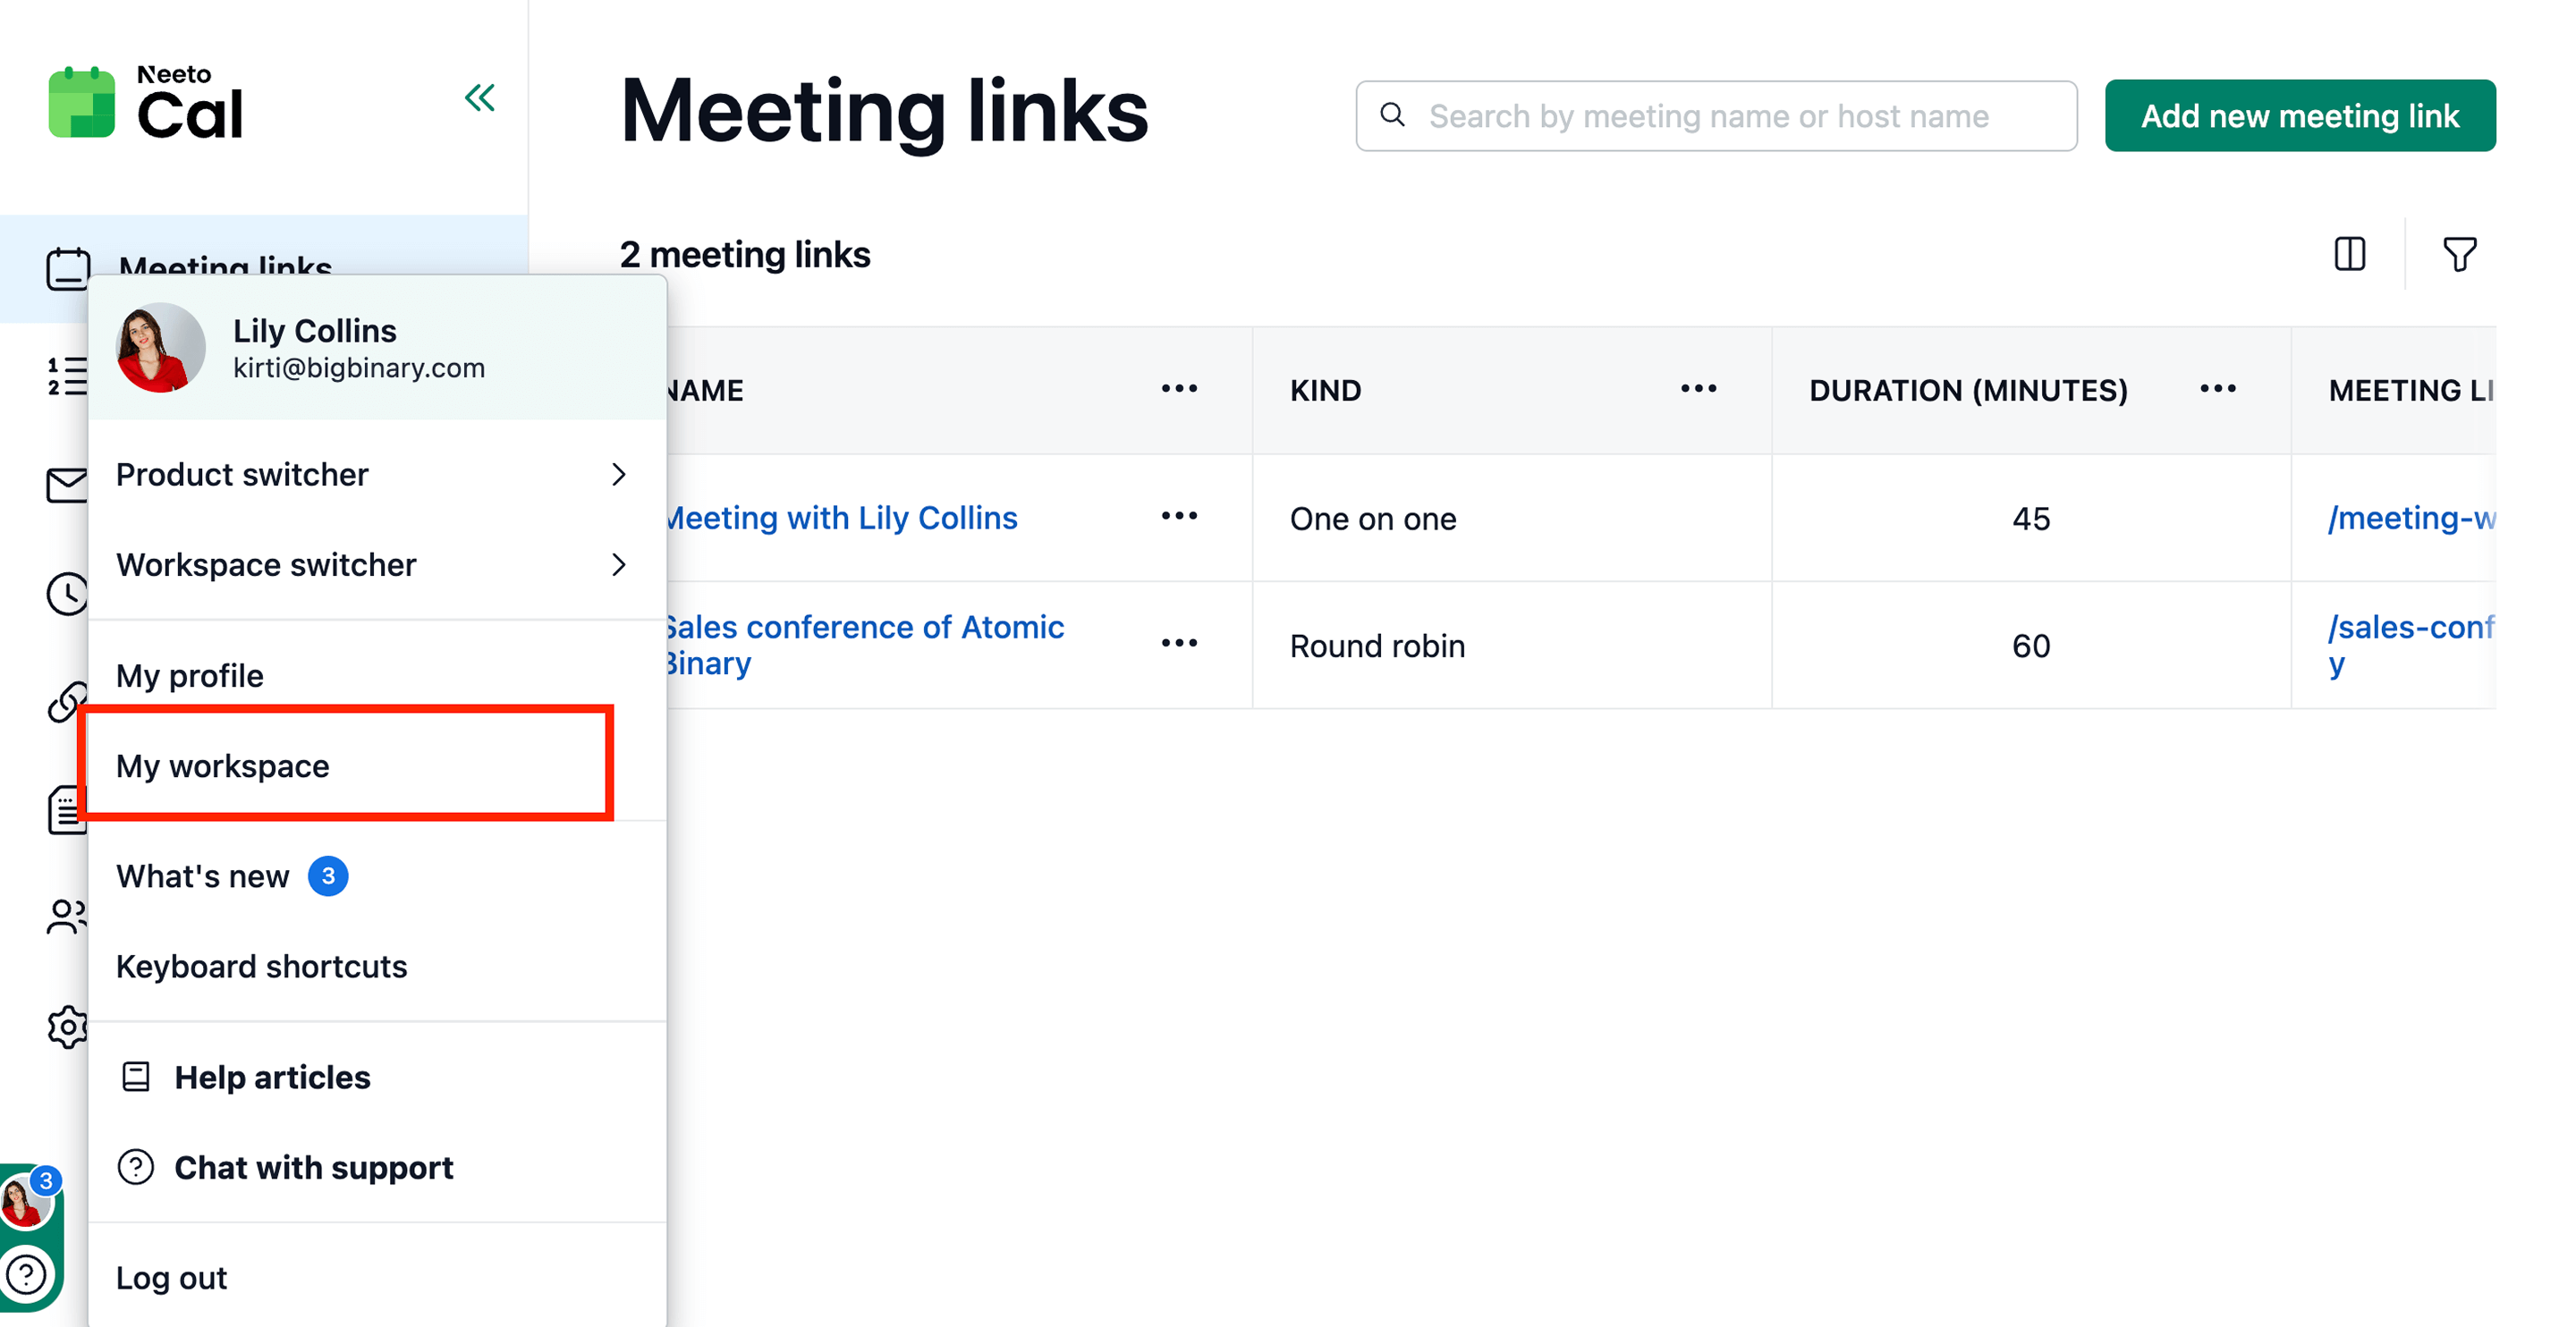Click the filter funnel icon
2576x1327 pixels.
tap(2459, 254)
